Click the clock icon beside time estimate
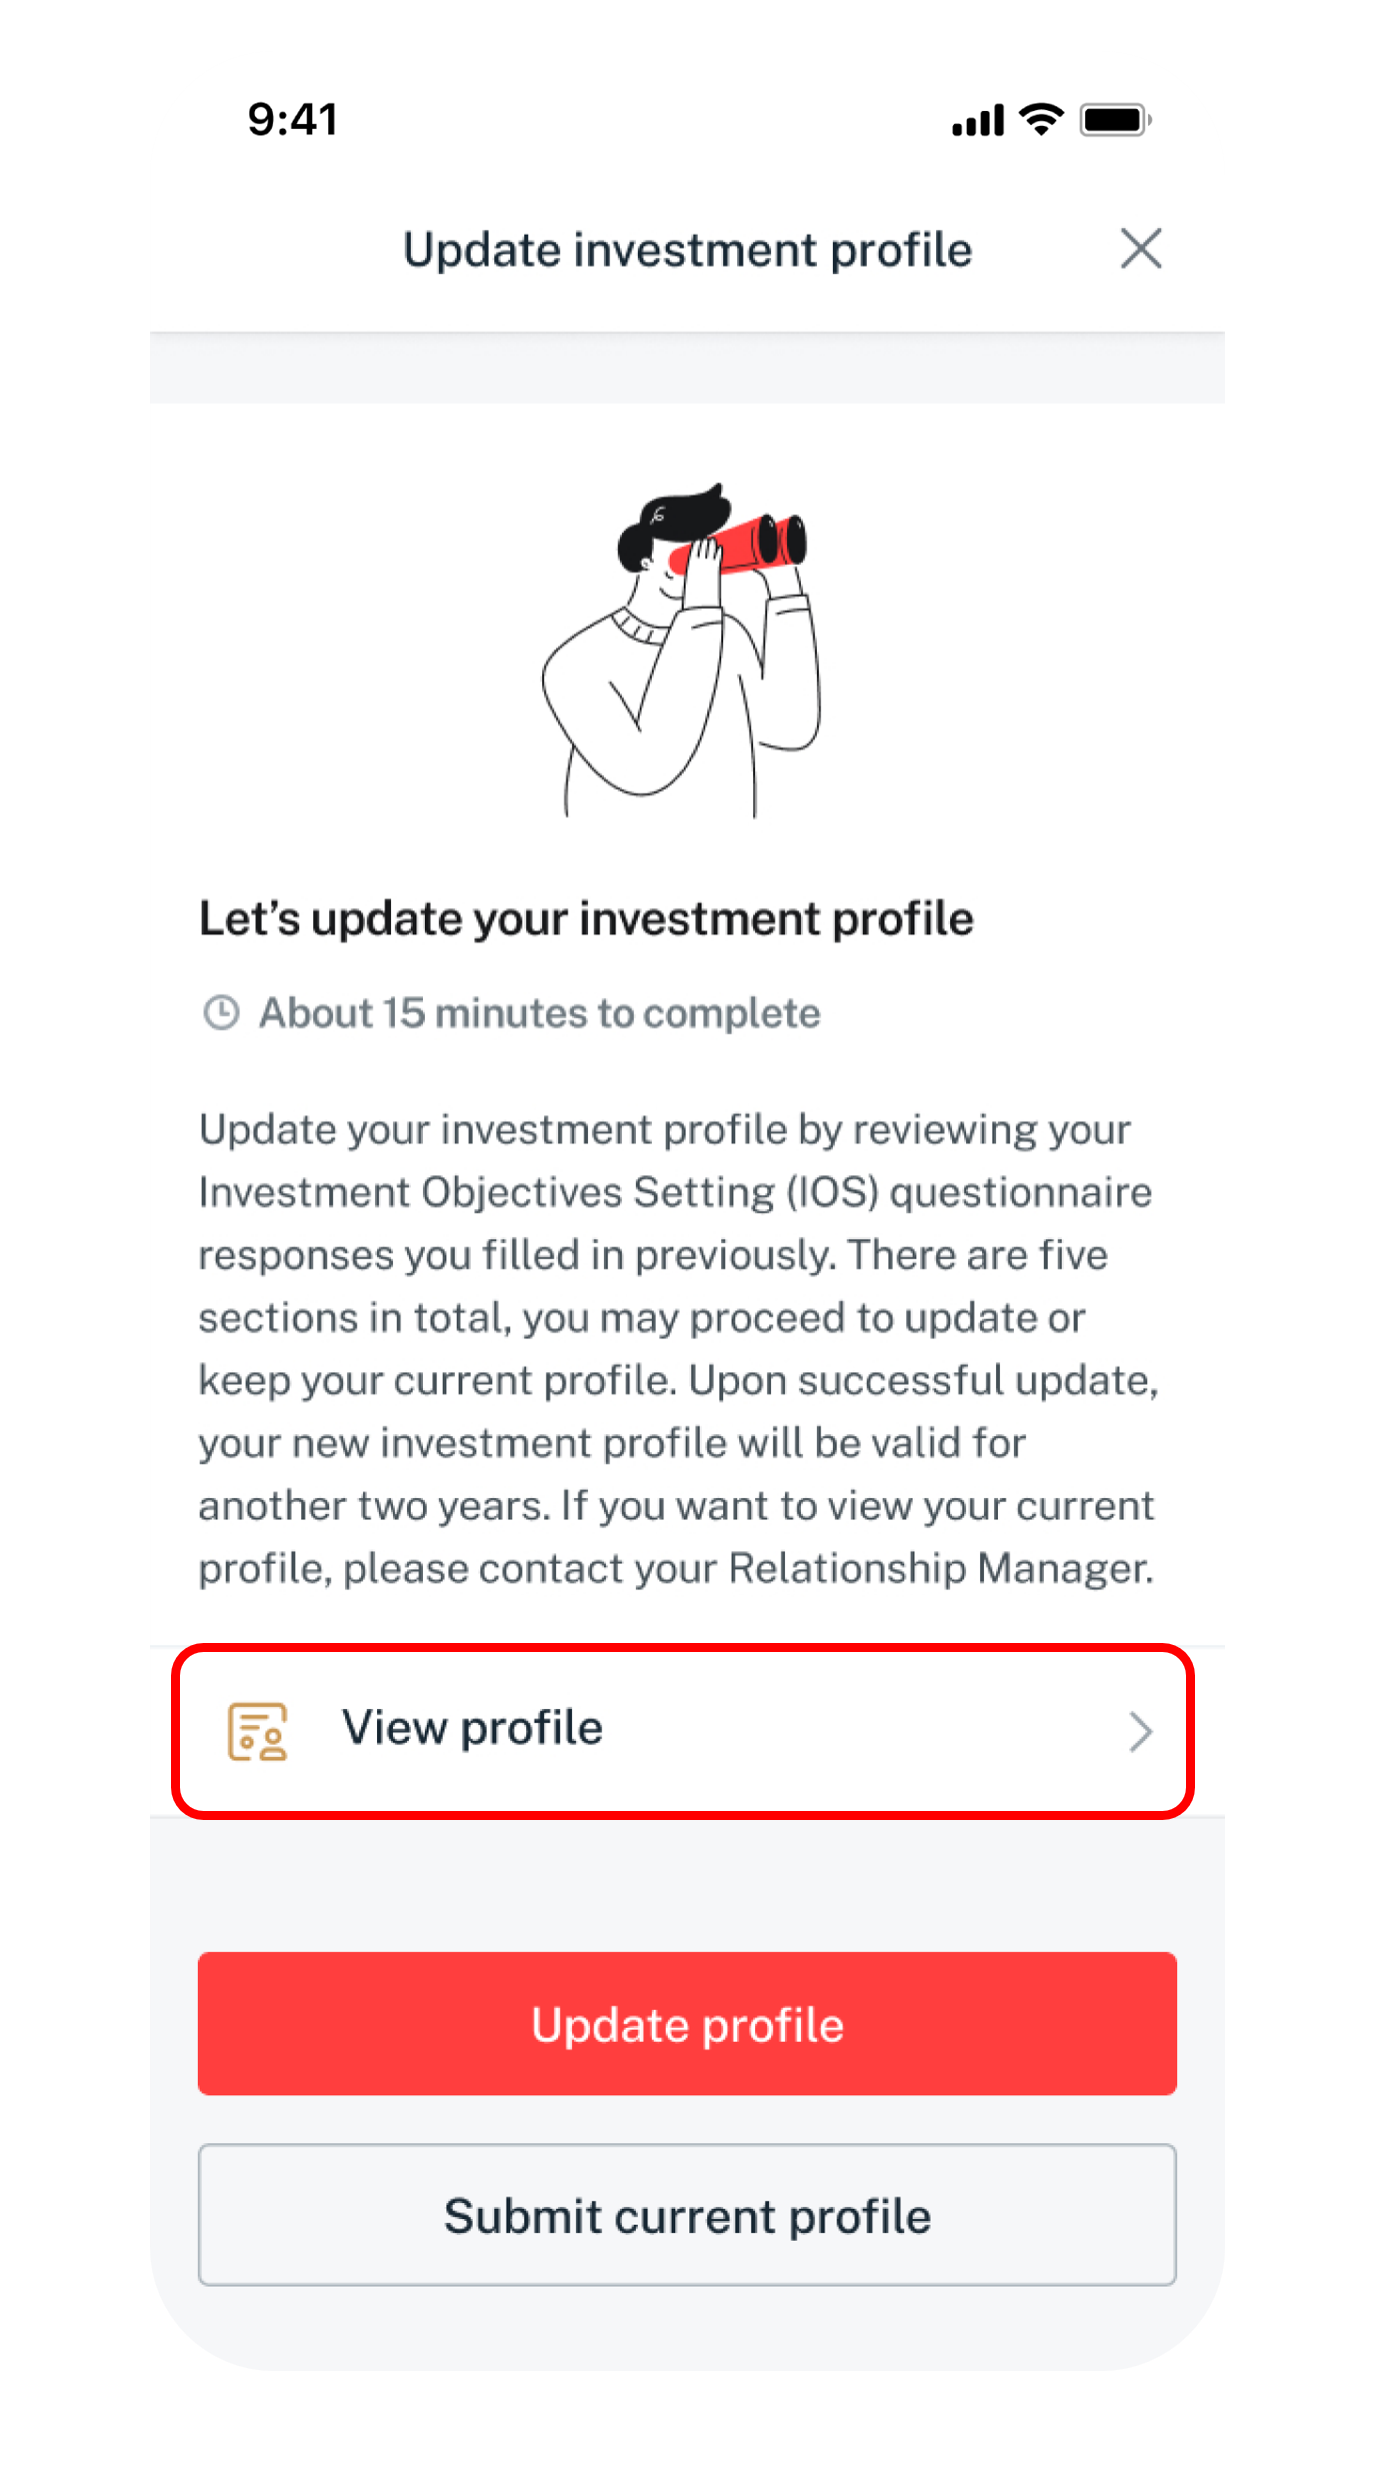Screen dimensions: 1374x2475 221,1013
